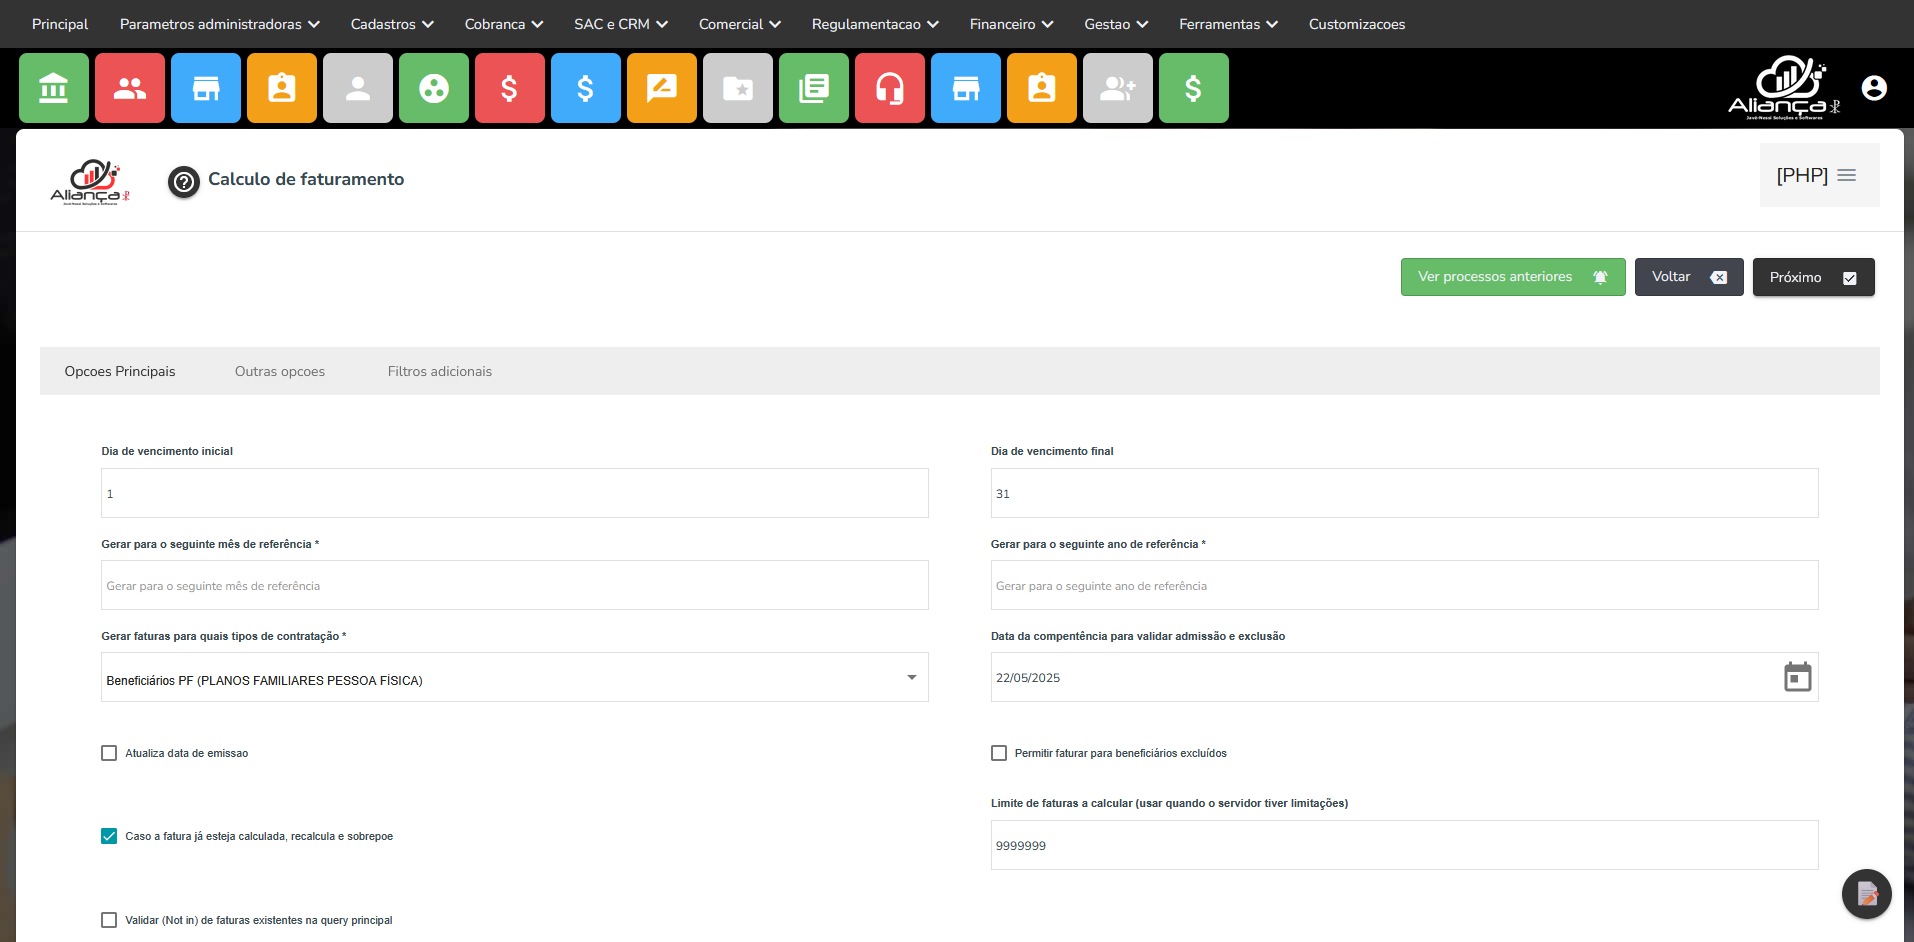This screenshot has height=942, width=1914.
Task: Click Ver processos anteriores button
Action: click(x=1512, y=277)
